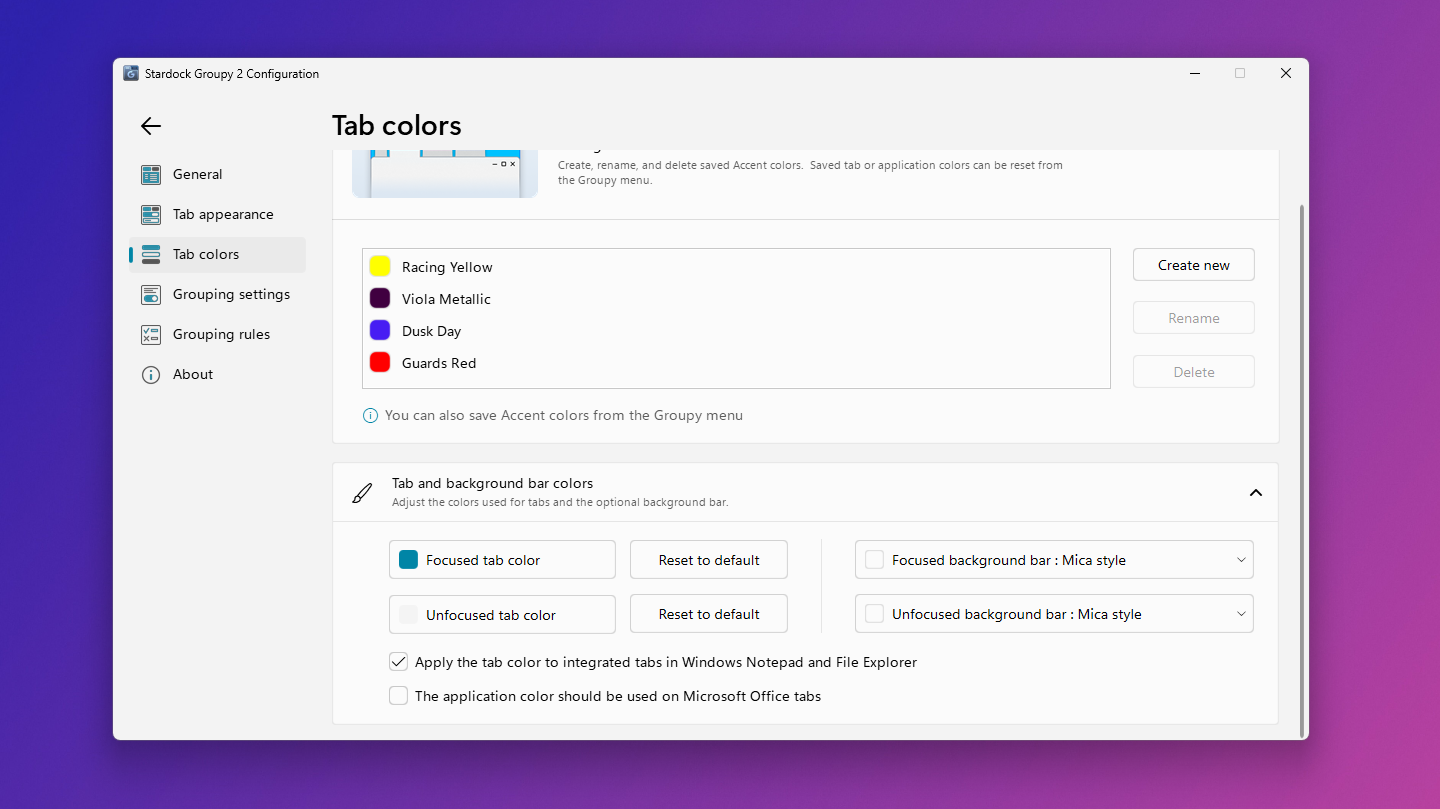The width and height of the screenshot is (1440, 809).
Task: Click the About info icon
Action: pyautogui.click(x=151, y=375)
